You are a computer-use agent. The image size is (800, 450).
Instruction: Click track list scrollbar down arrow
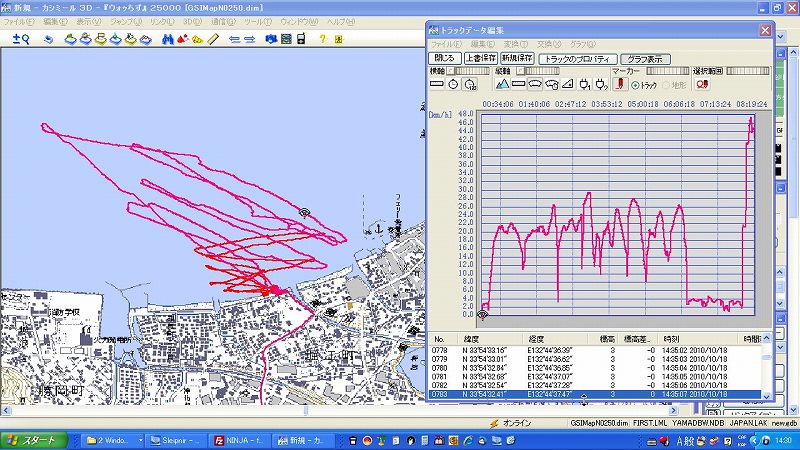pyautogui.click(x=766, y=395)
